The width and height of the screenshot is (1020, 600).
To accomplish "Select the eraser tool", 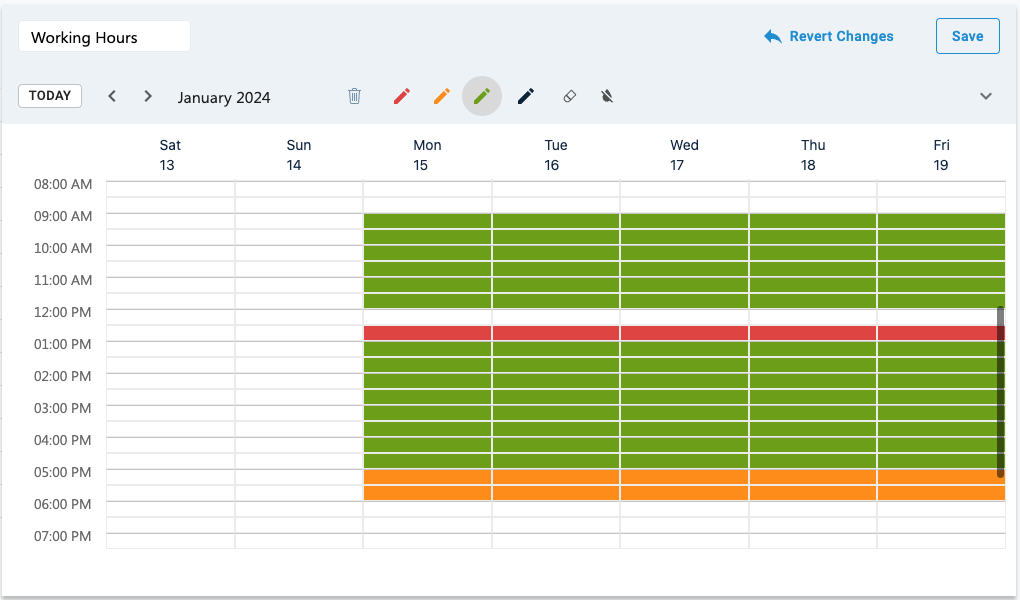I will pyautogui.click(x=570, y=96).
